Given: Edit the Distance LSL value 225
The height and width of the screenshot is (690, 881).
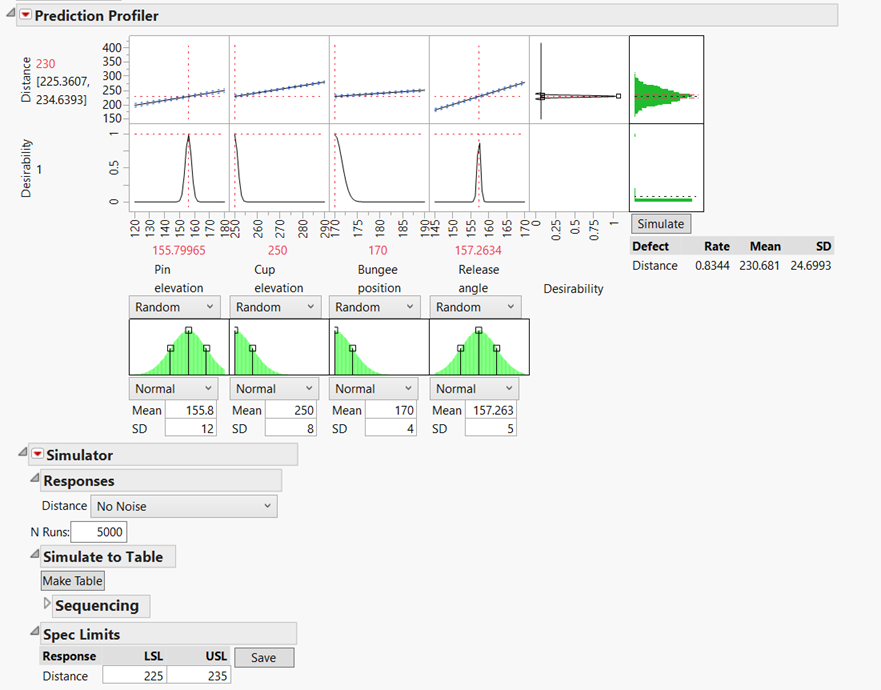Looking at the screenshot, I should 134,675.
